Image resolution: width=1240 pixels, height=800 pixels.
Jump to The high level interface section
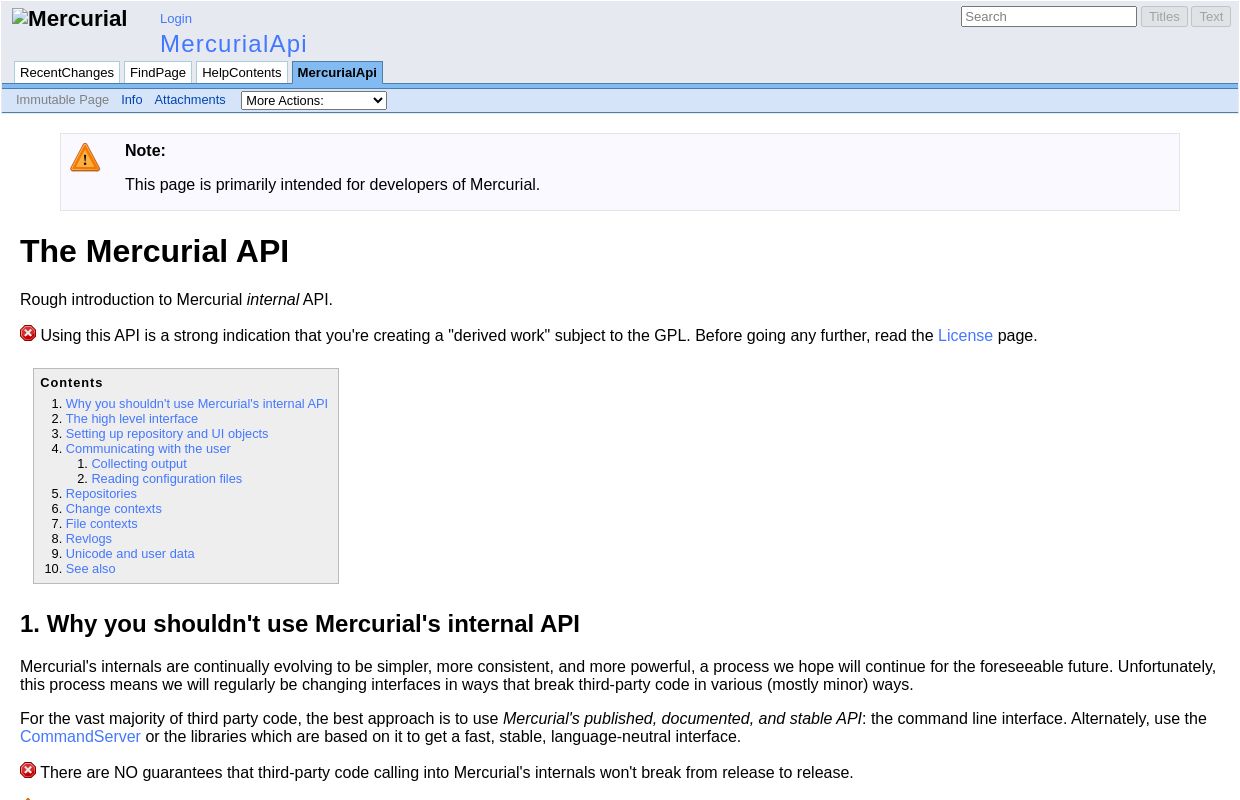click(132, 419)
